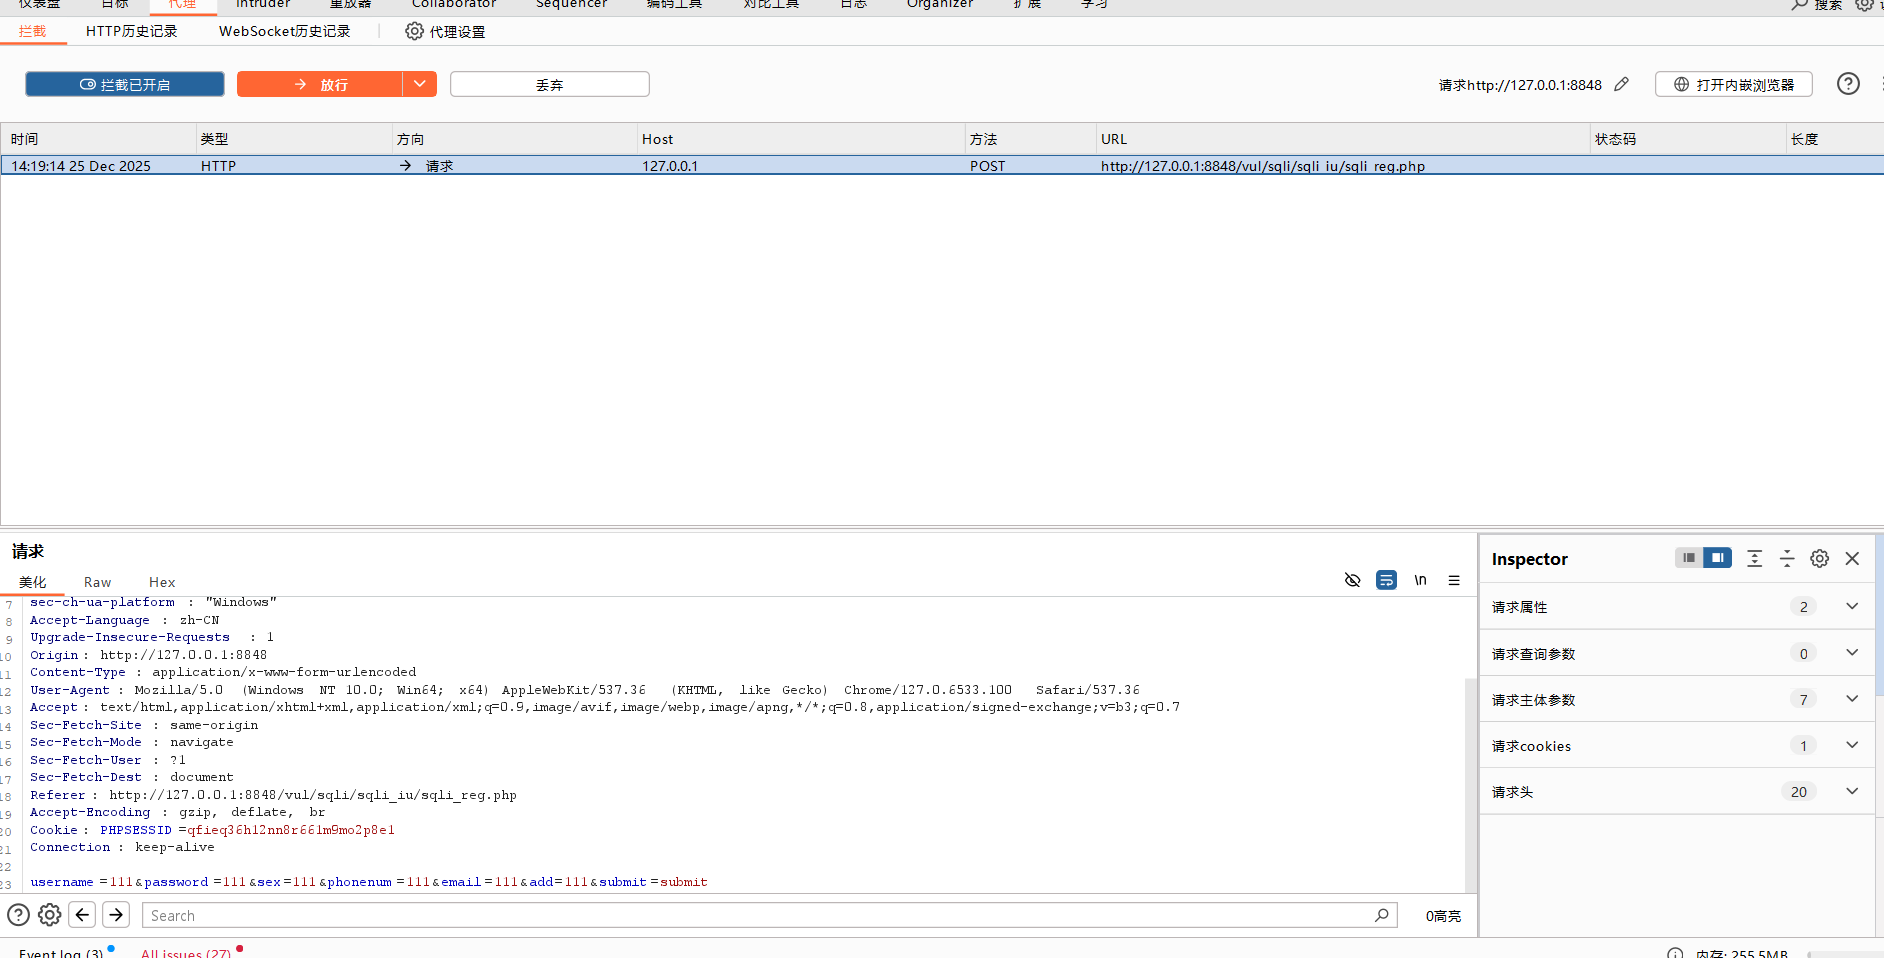This screenshot has width=1884, height=958.
Task: Switch to the HTTP历史记录 tab
Action: [131, 31]
